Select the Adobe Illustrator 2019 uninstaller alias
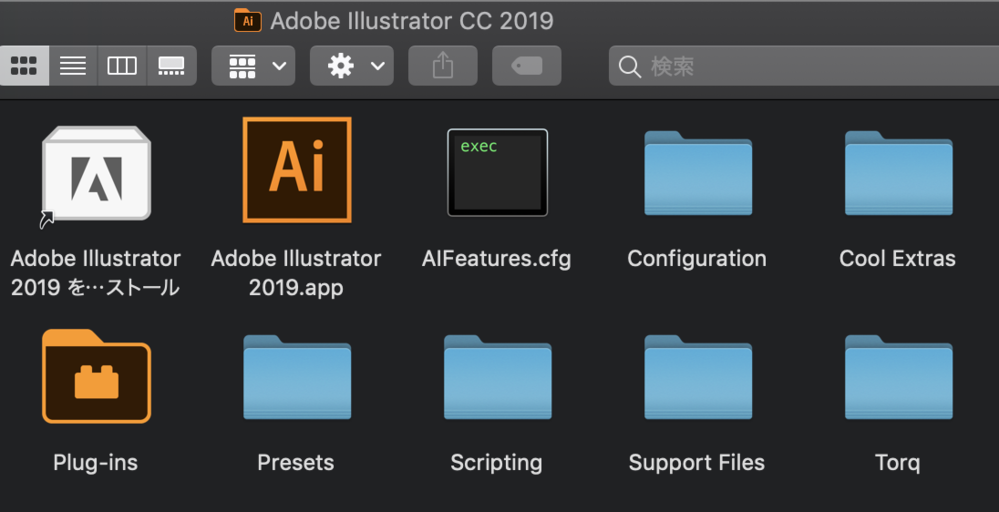Image resolution: width=999 pixels, height=512 pixels. pyautogui.click(x=96, y=174)
